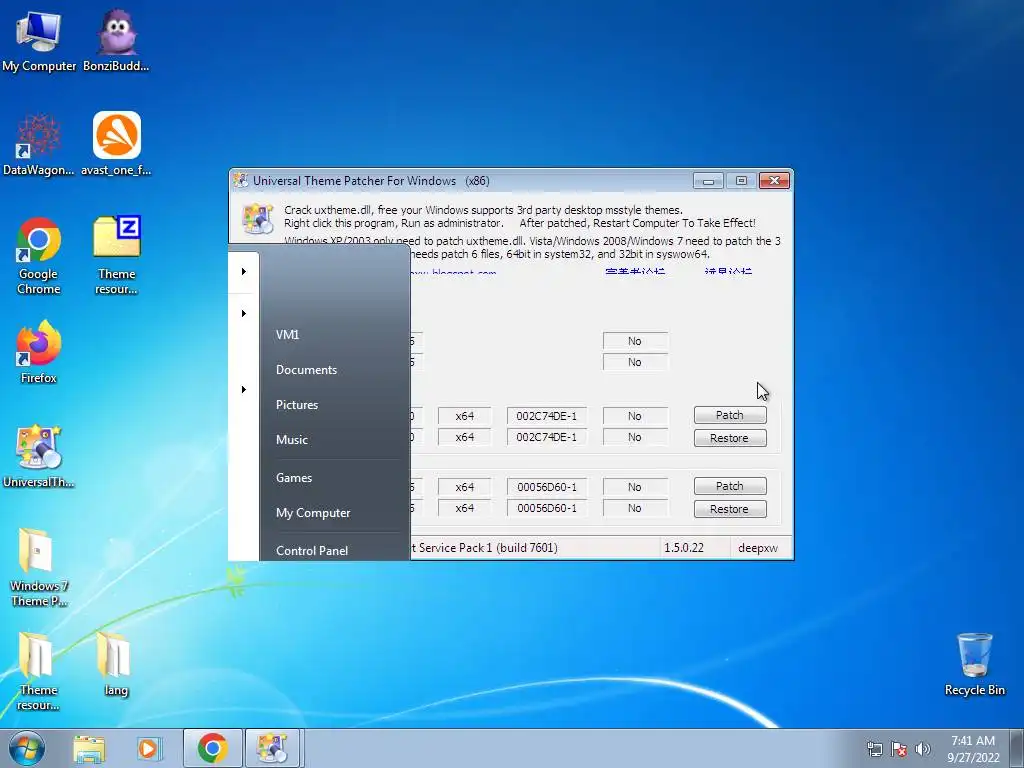The width and height of the screenshot is (1024, 768).
Task: Select the avast_one_f installer icon
Action: pos(116,145)
